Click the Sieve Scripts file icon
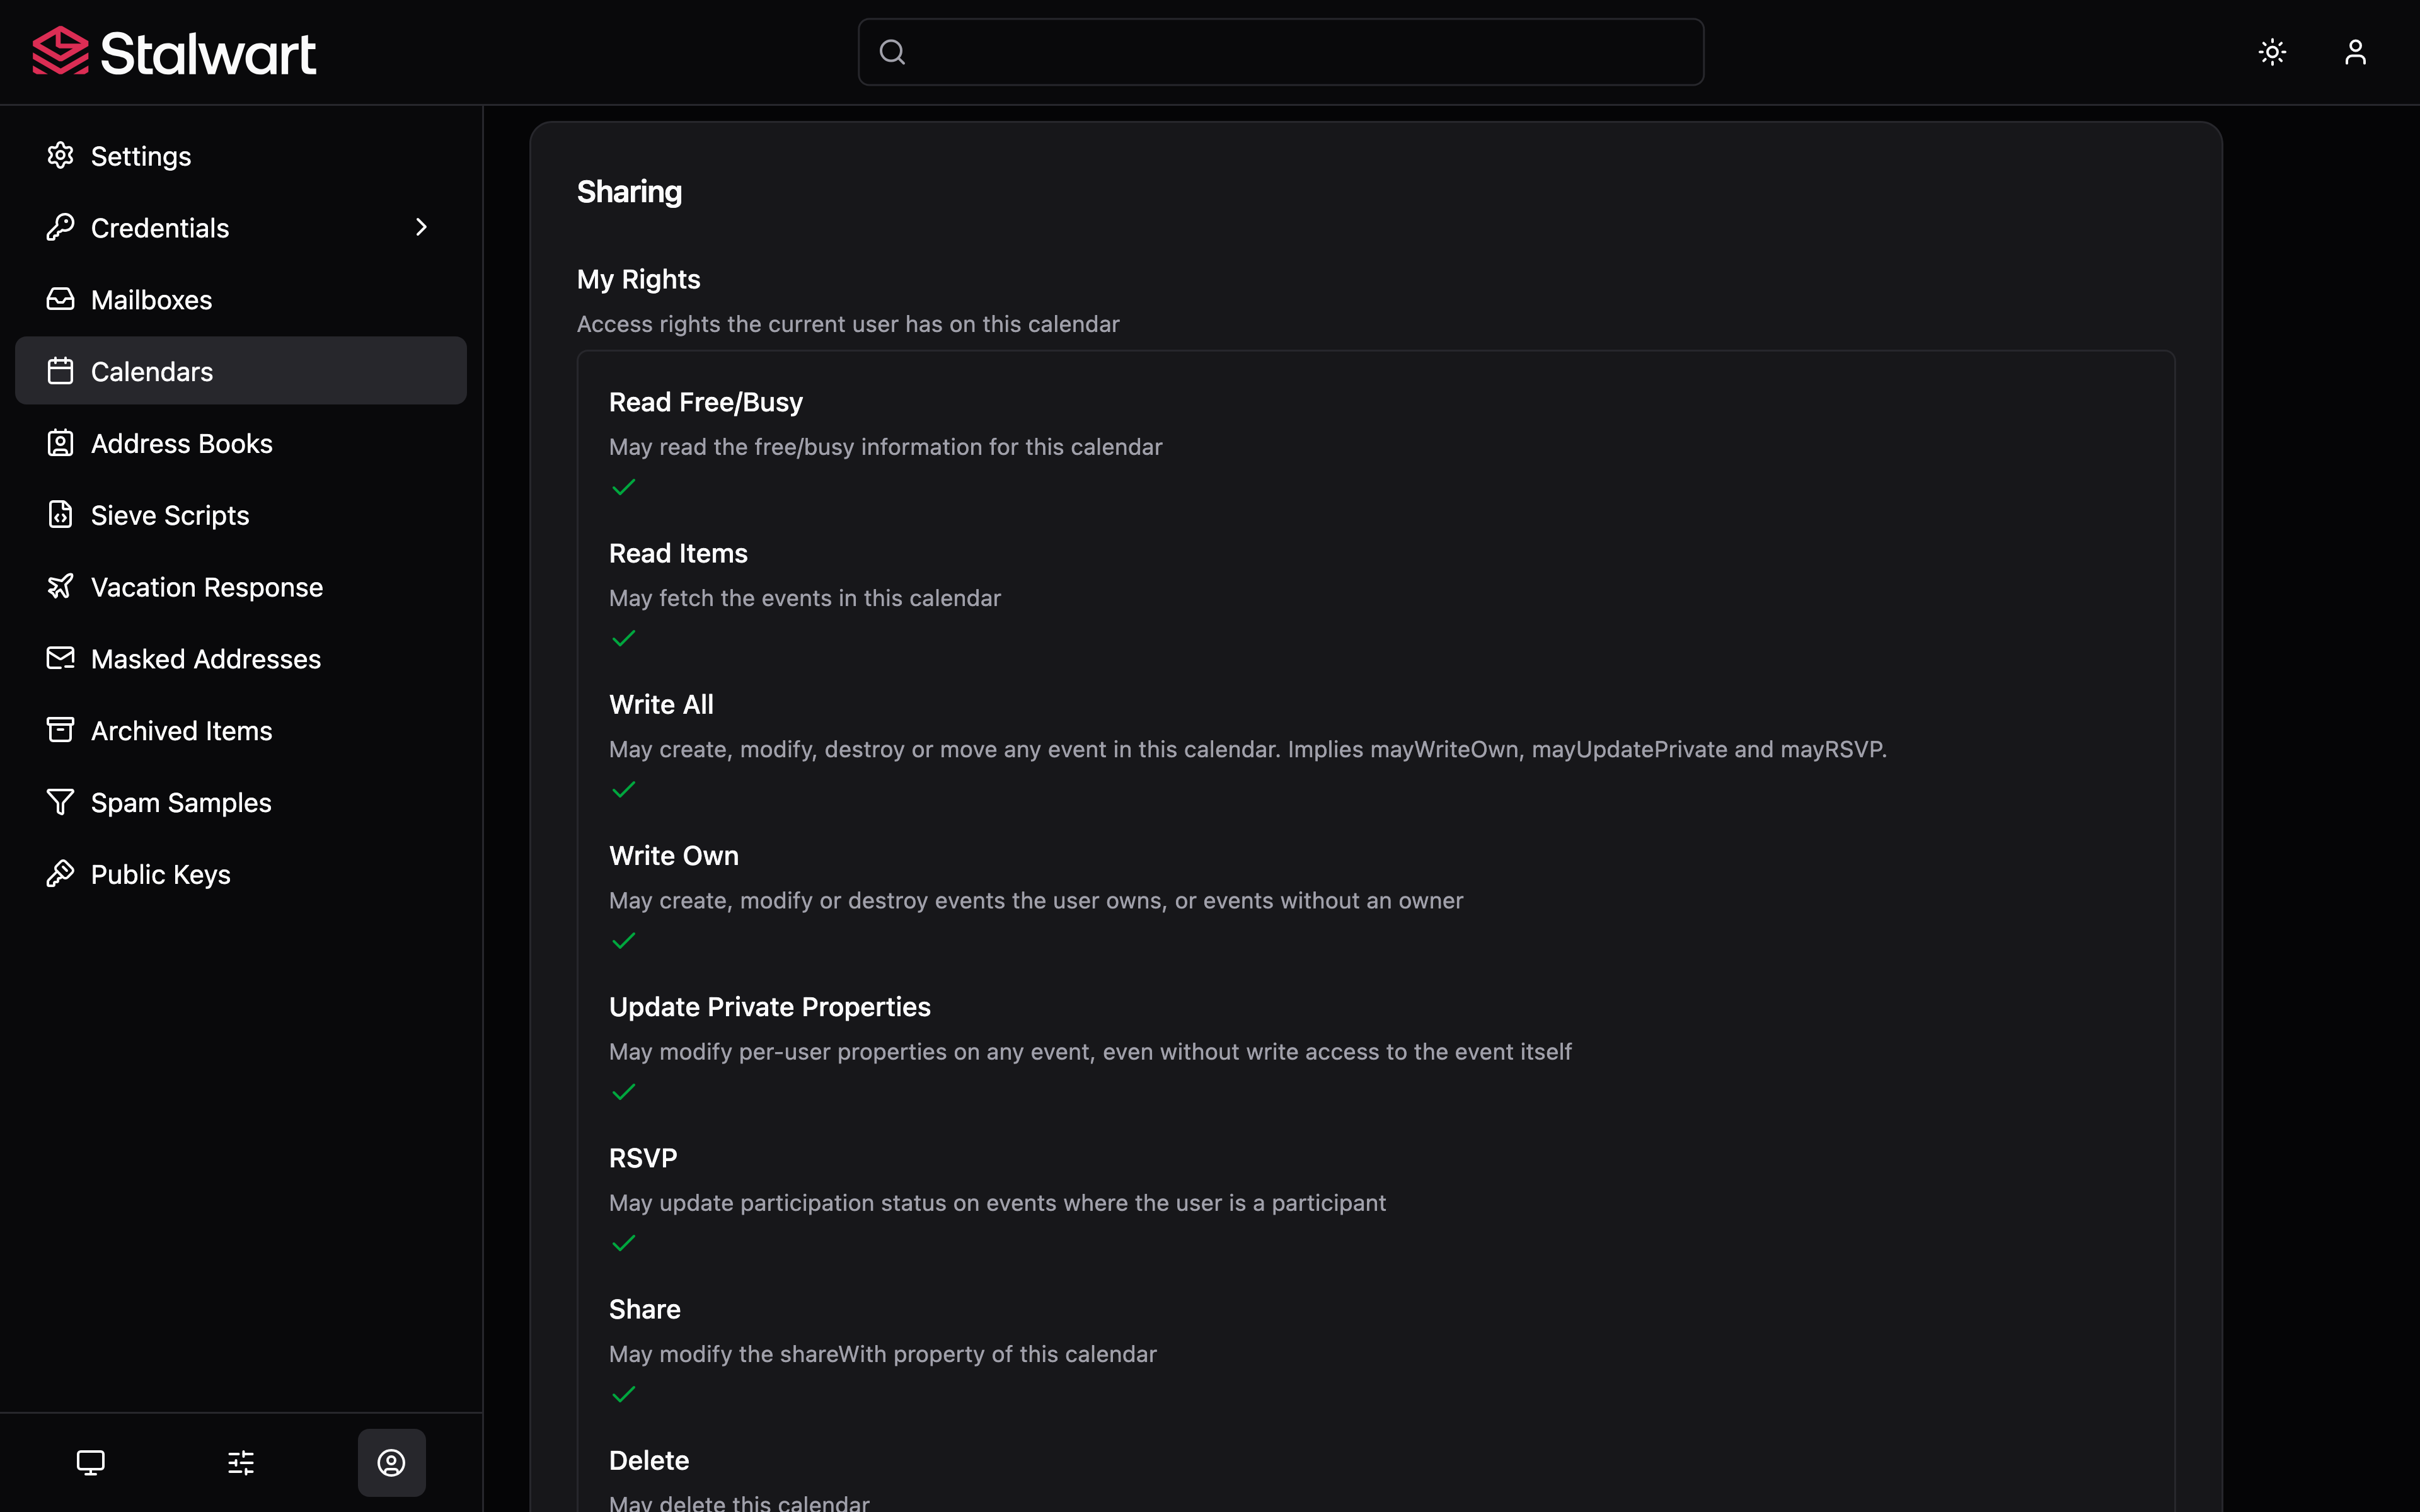The image size is (2420, 1512). click(60, 514)
